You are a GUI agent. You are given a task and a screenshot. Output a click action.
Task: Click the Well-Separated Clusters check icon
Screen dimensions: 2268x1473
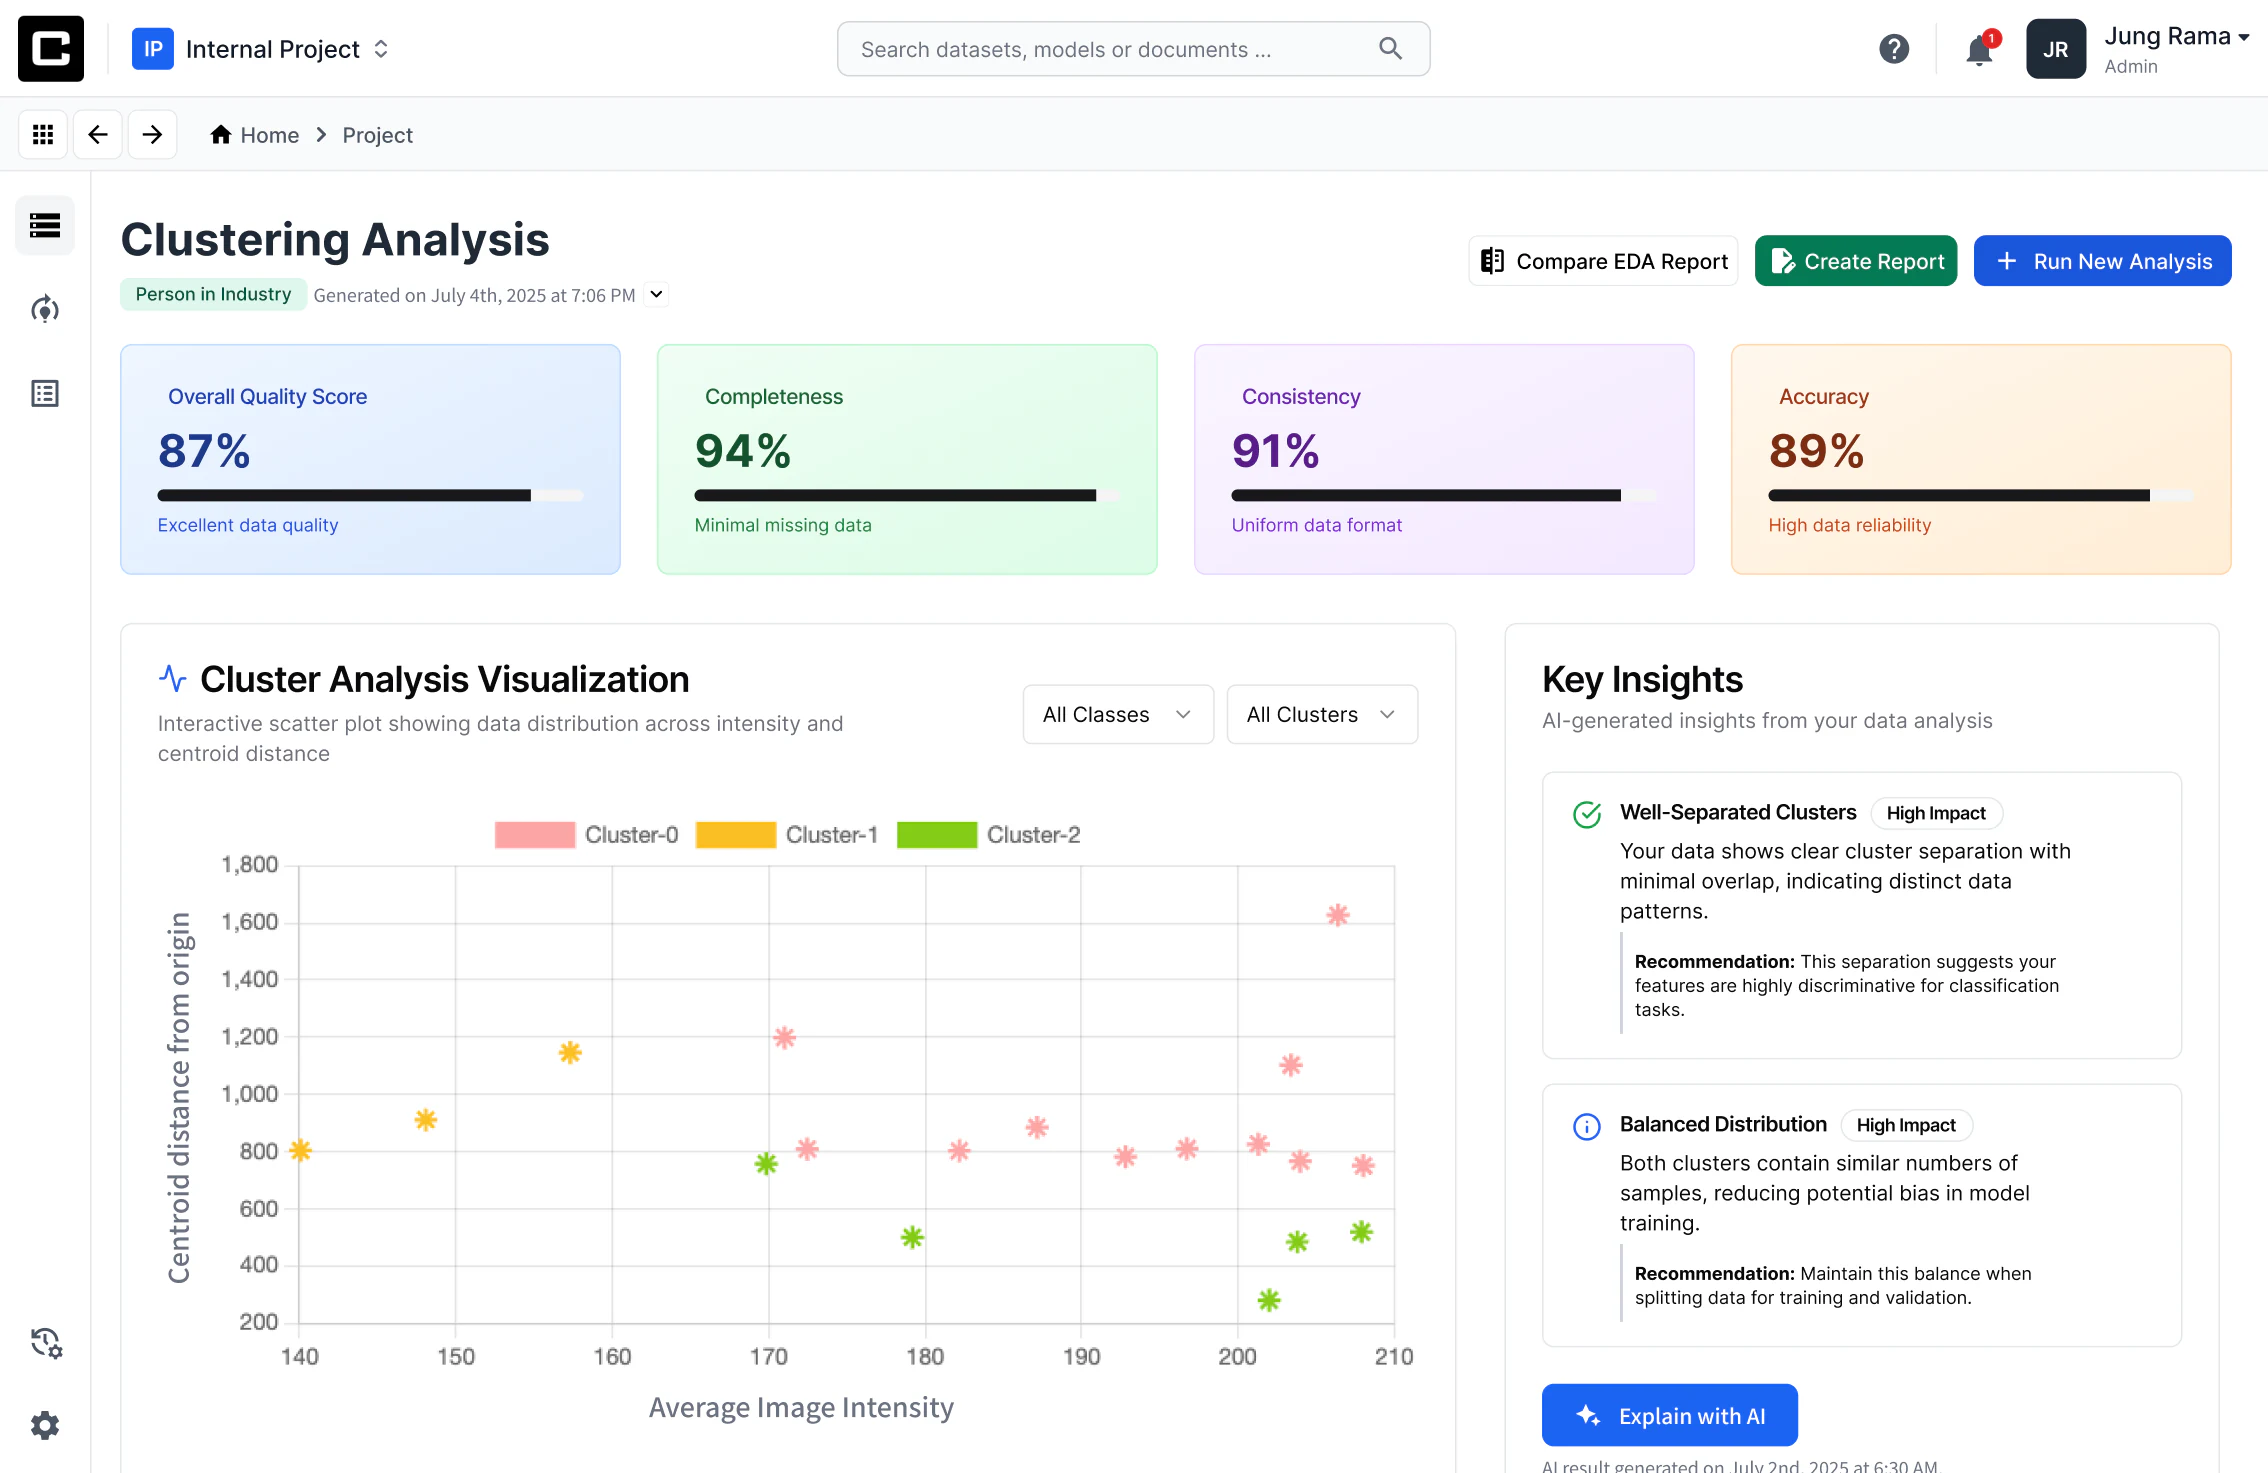(1587, 814)
